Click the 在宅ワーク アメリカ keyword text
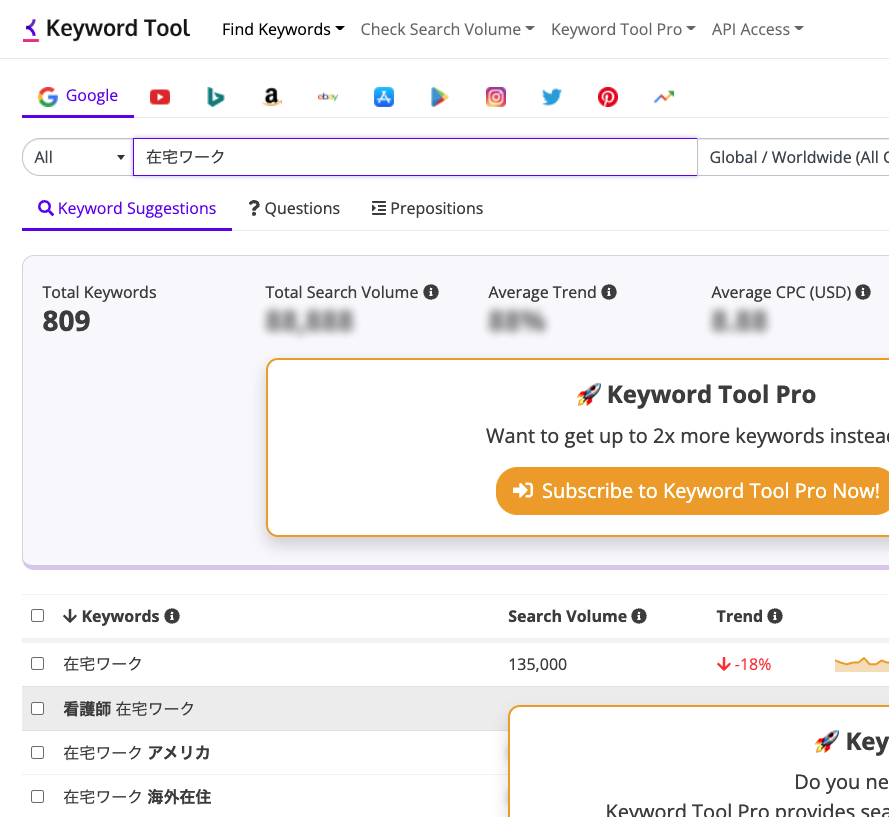The height and width of the screenshot is (817, 889). click(137, 753)
